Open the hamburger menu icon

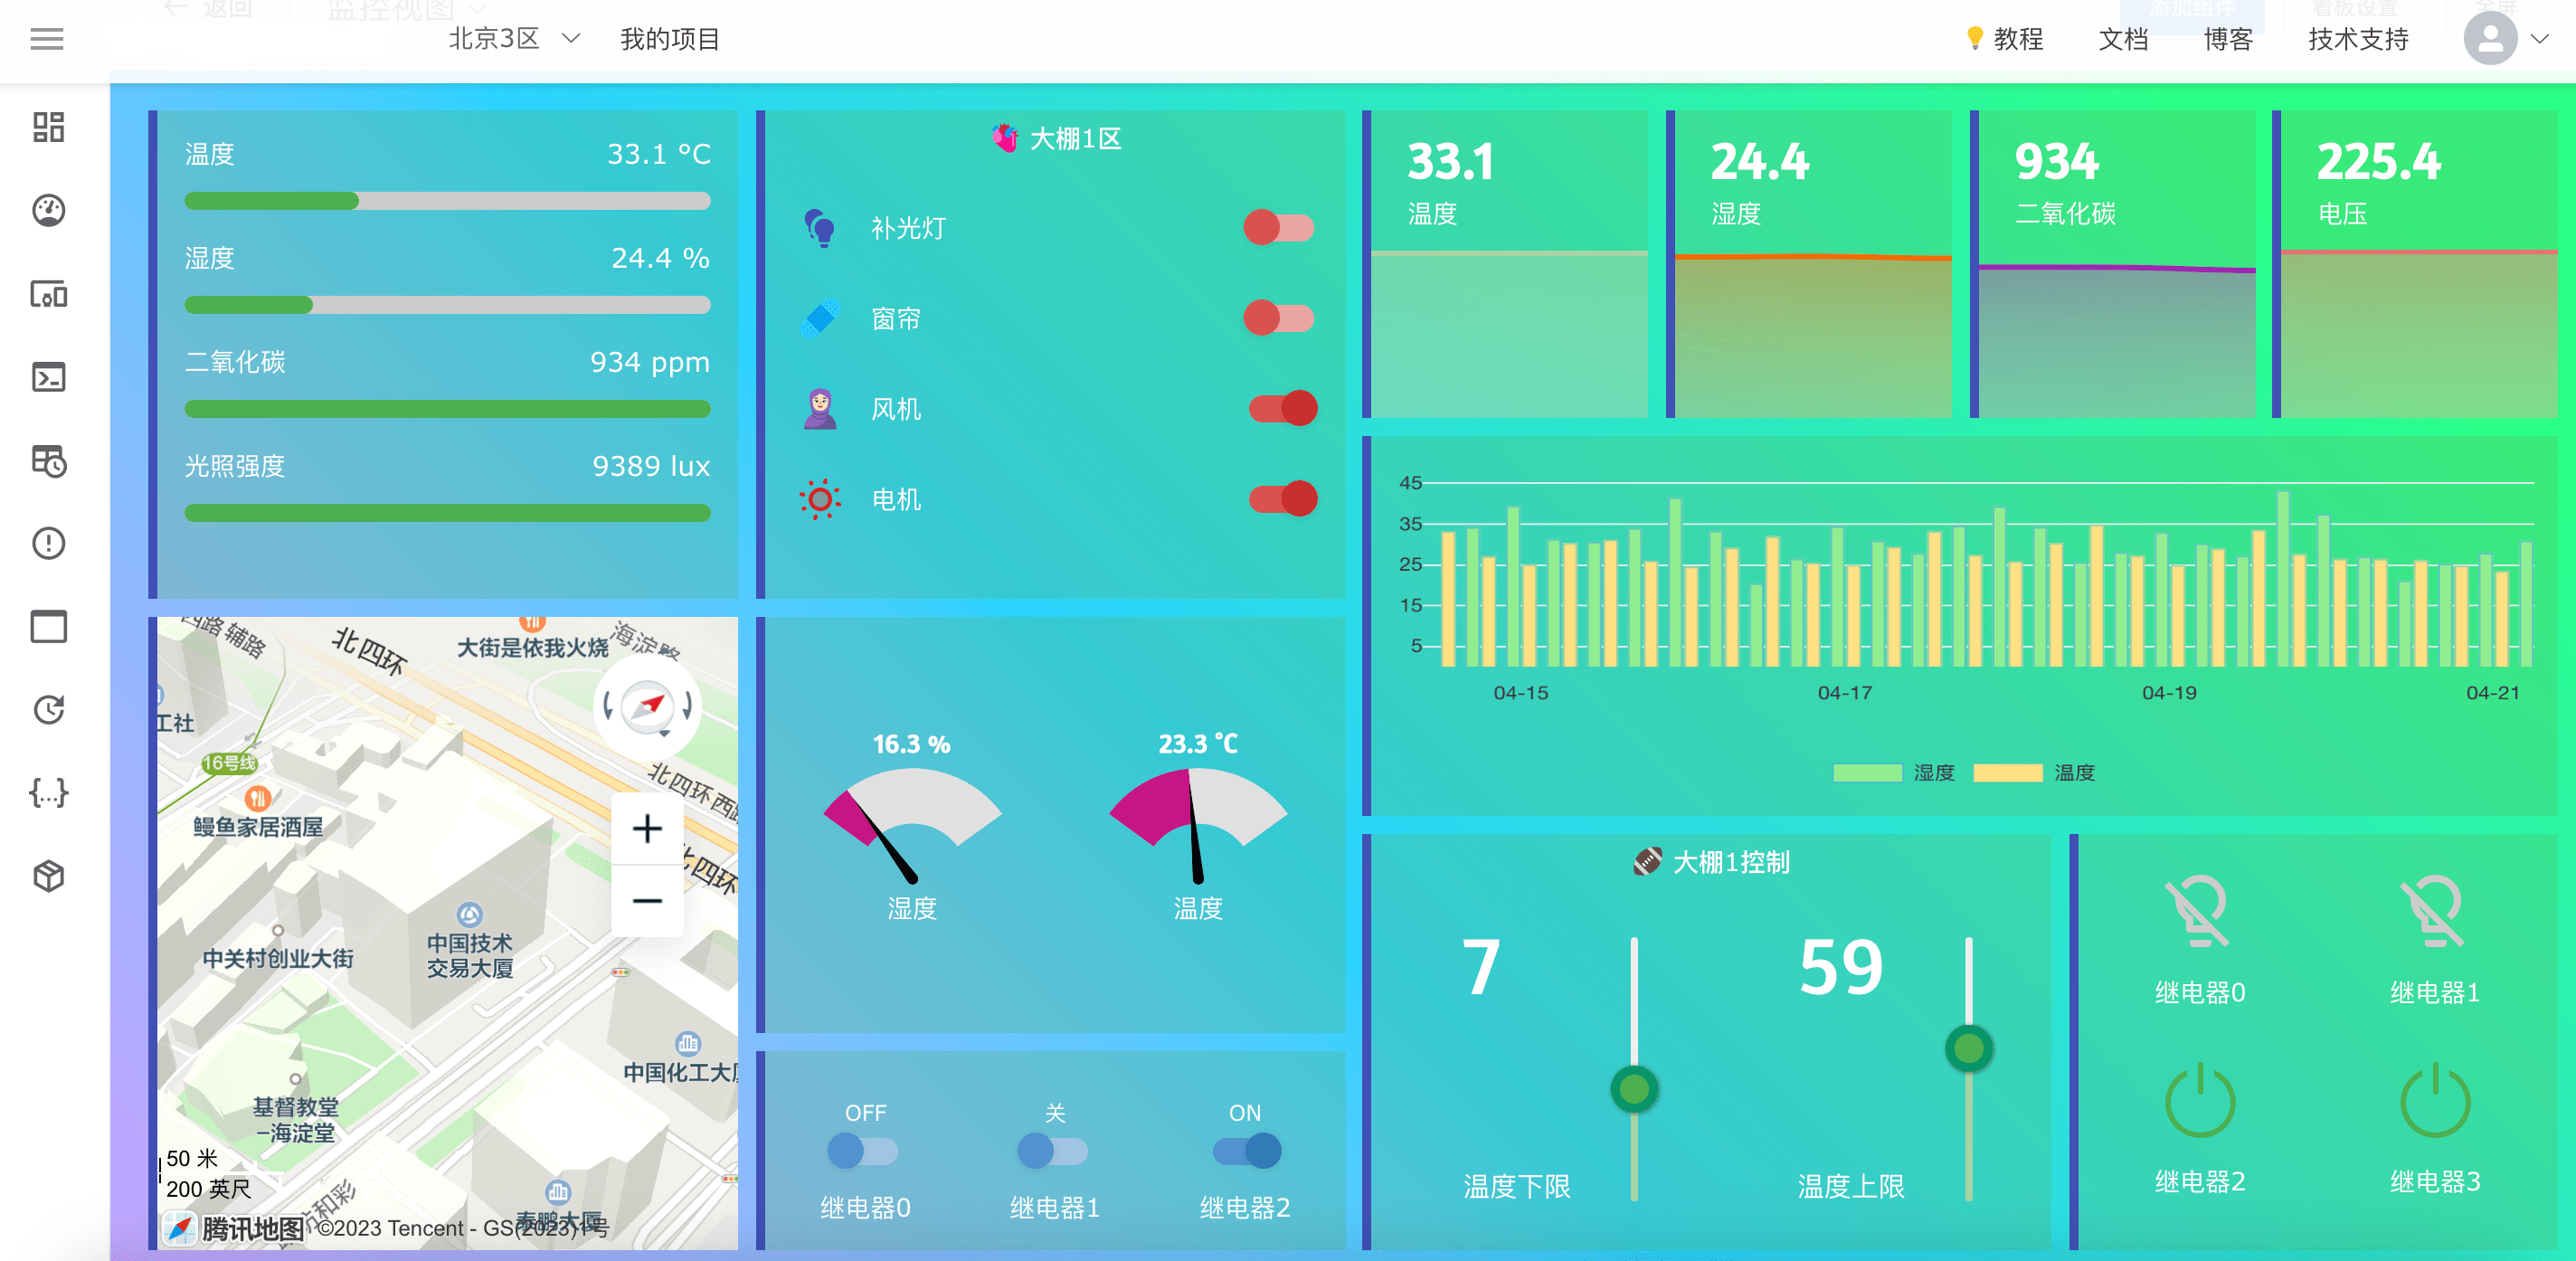tap(47, 39)
